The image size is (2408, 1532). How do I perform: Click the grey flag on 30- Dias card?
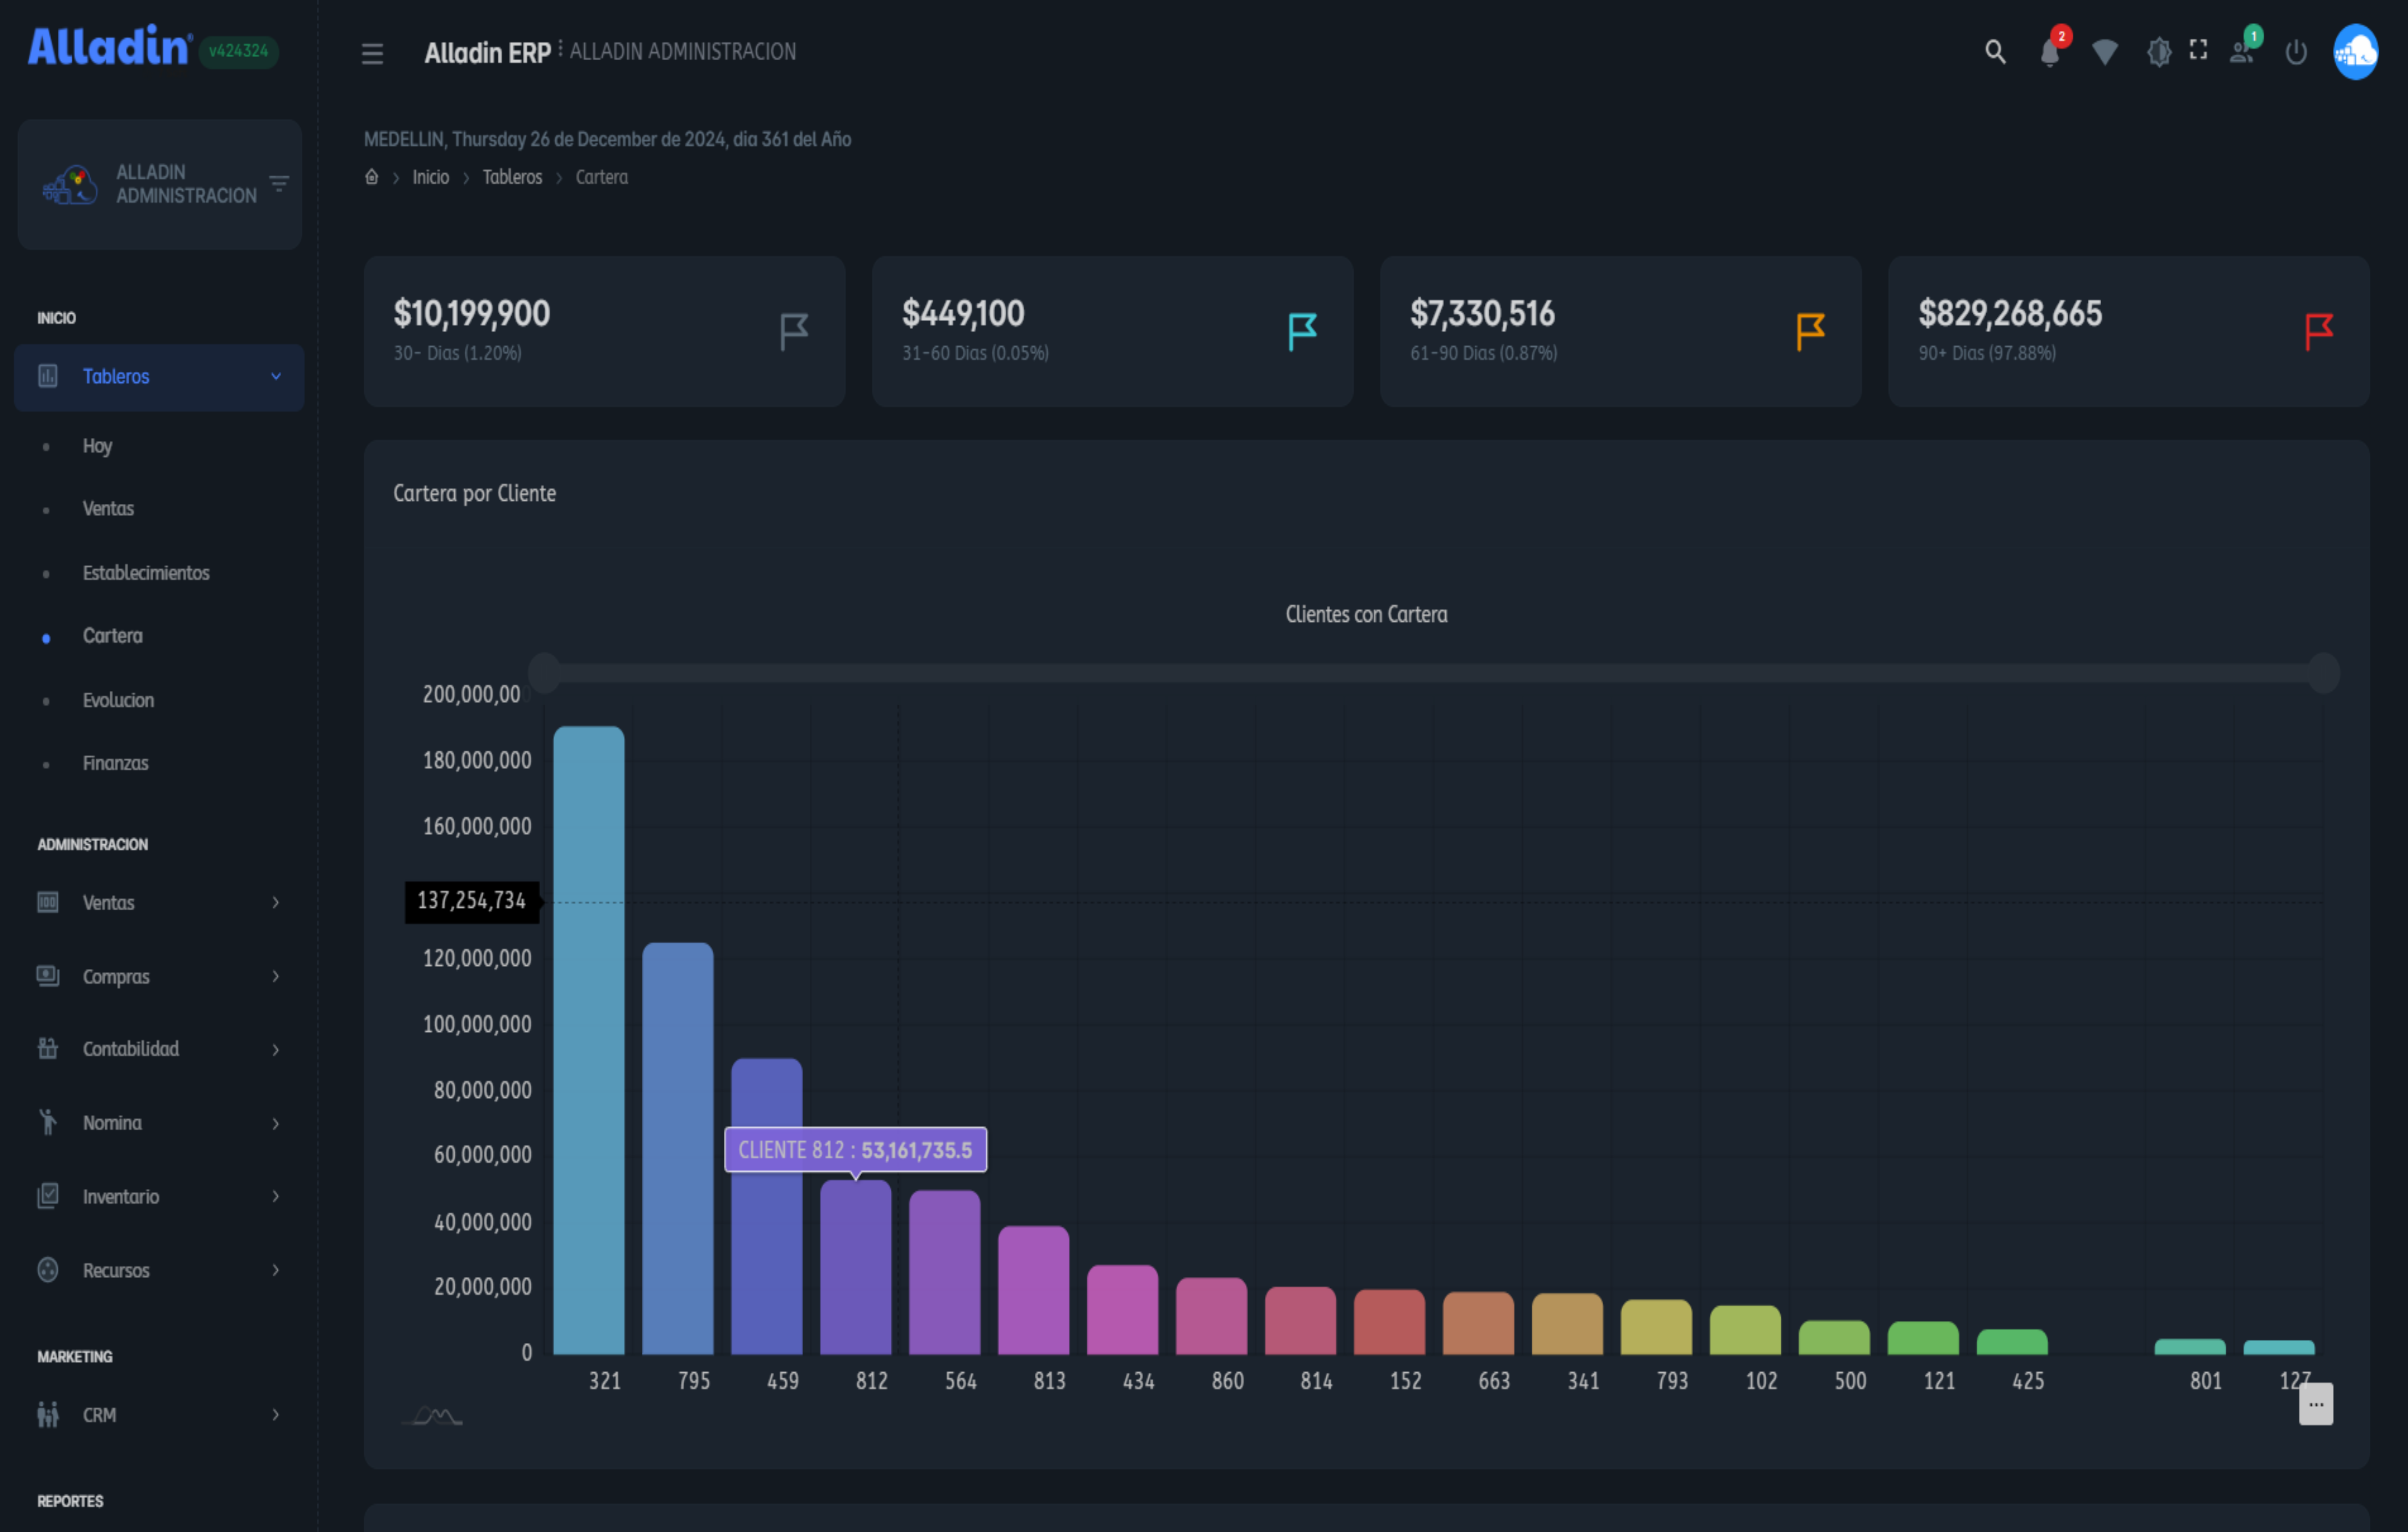[x=794, y=331]
